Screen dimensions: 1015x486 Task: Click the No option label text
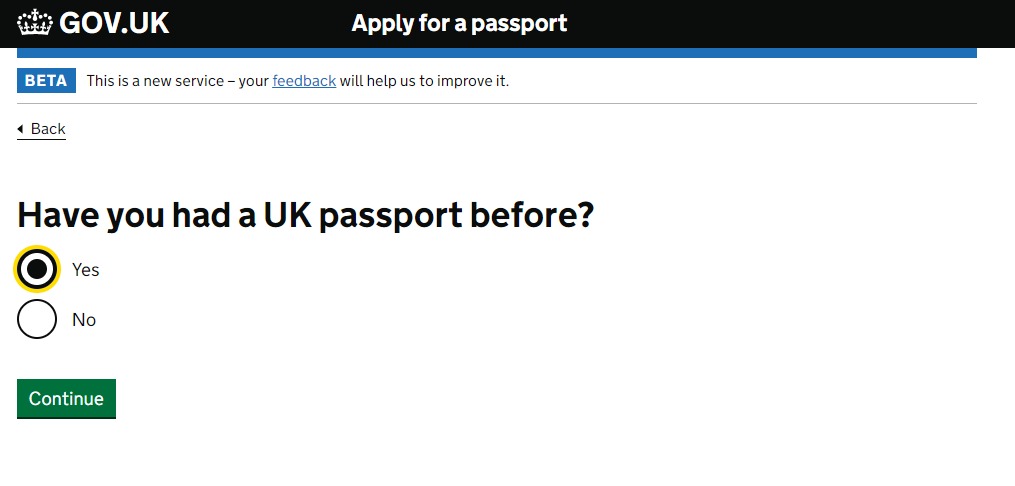click(84, 320)
